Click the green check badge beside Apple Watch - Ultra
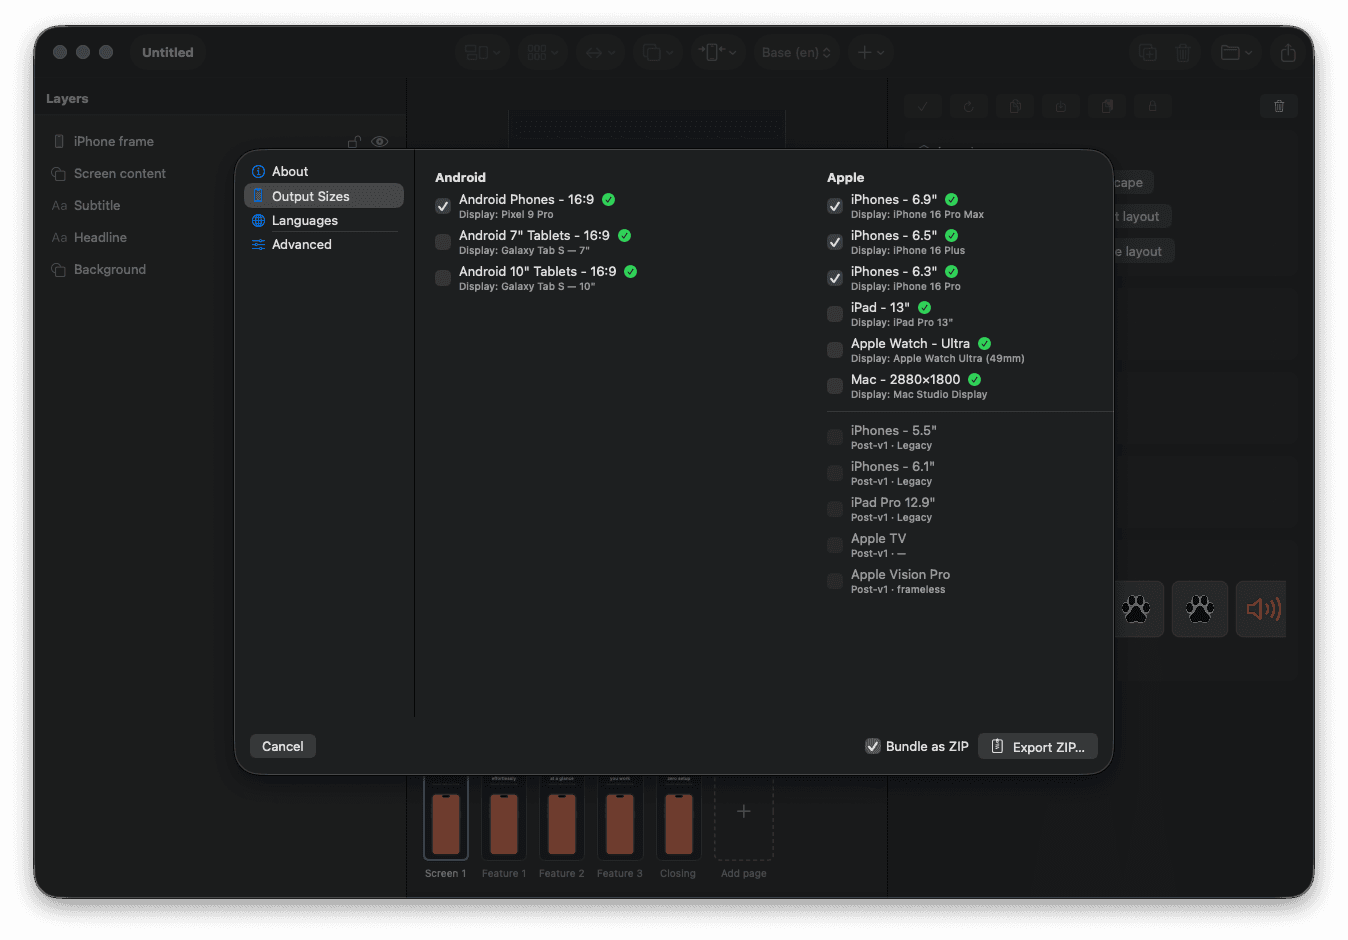The image size is (1348, 940). pyautogui.click(x=985, y=344)
